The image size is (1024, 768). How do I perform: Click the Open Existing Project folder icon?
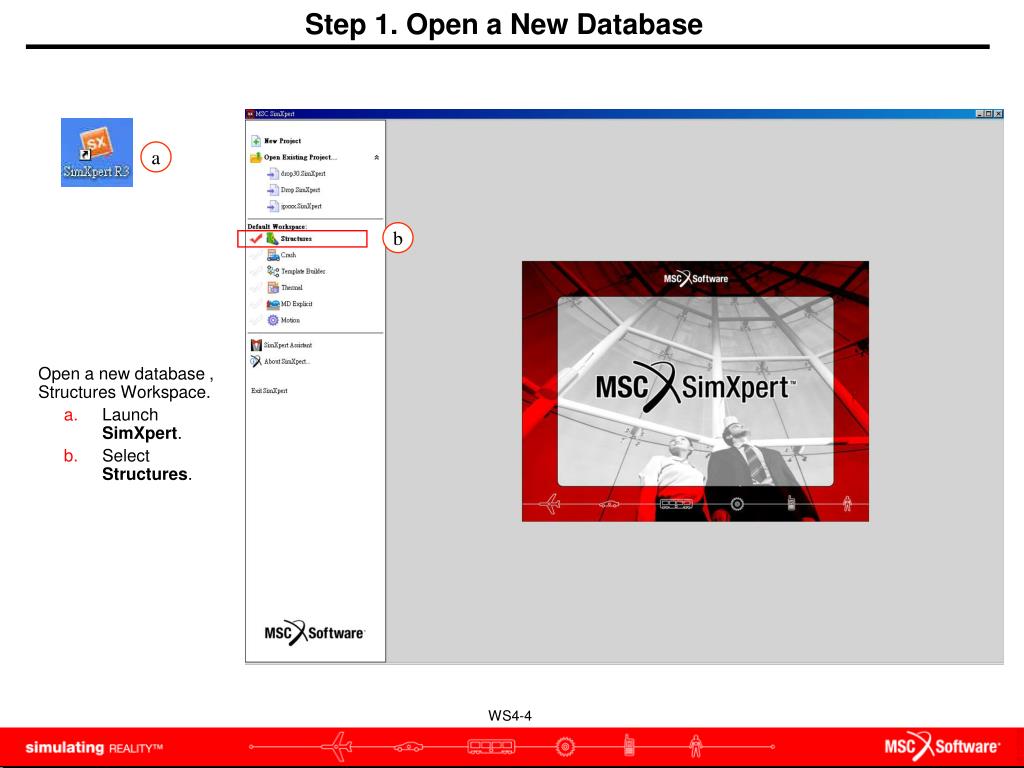pyautogui.click(x=256, y=157)
